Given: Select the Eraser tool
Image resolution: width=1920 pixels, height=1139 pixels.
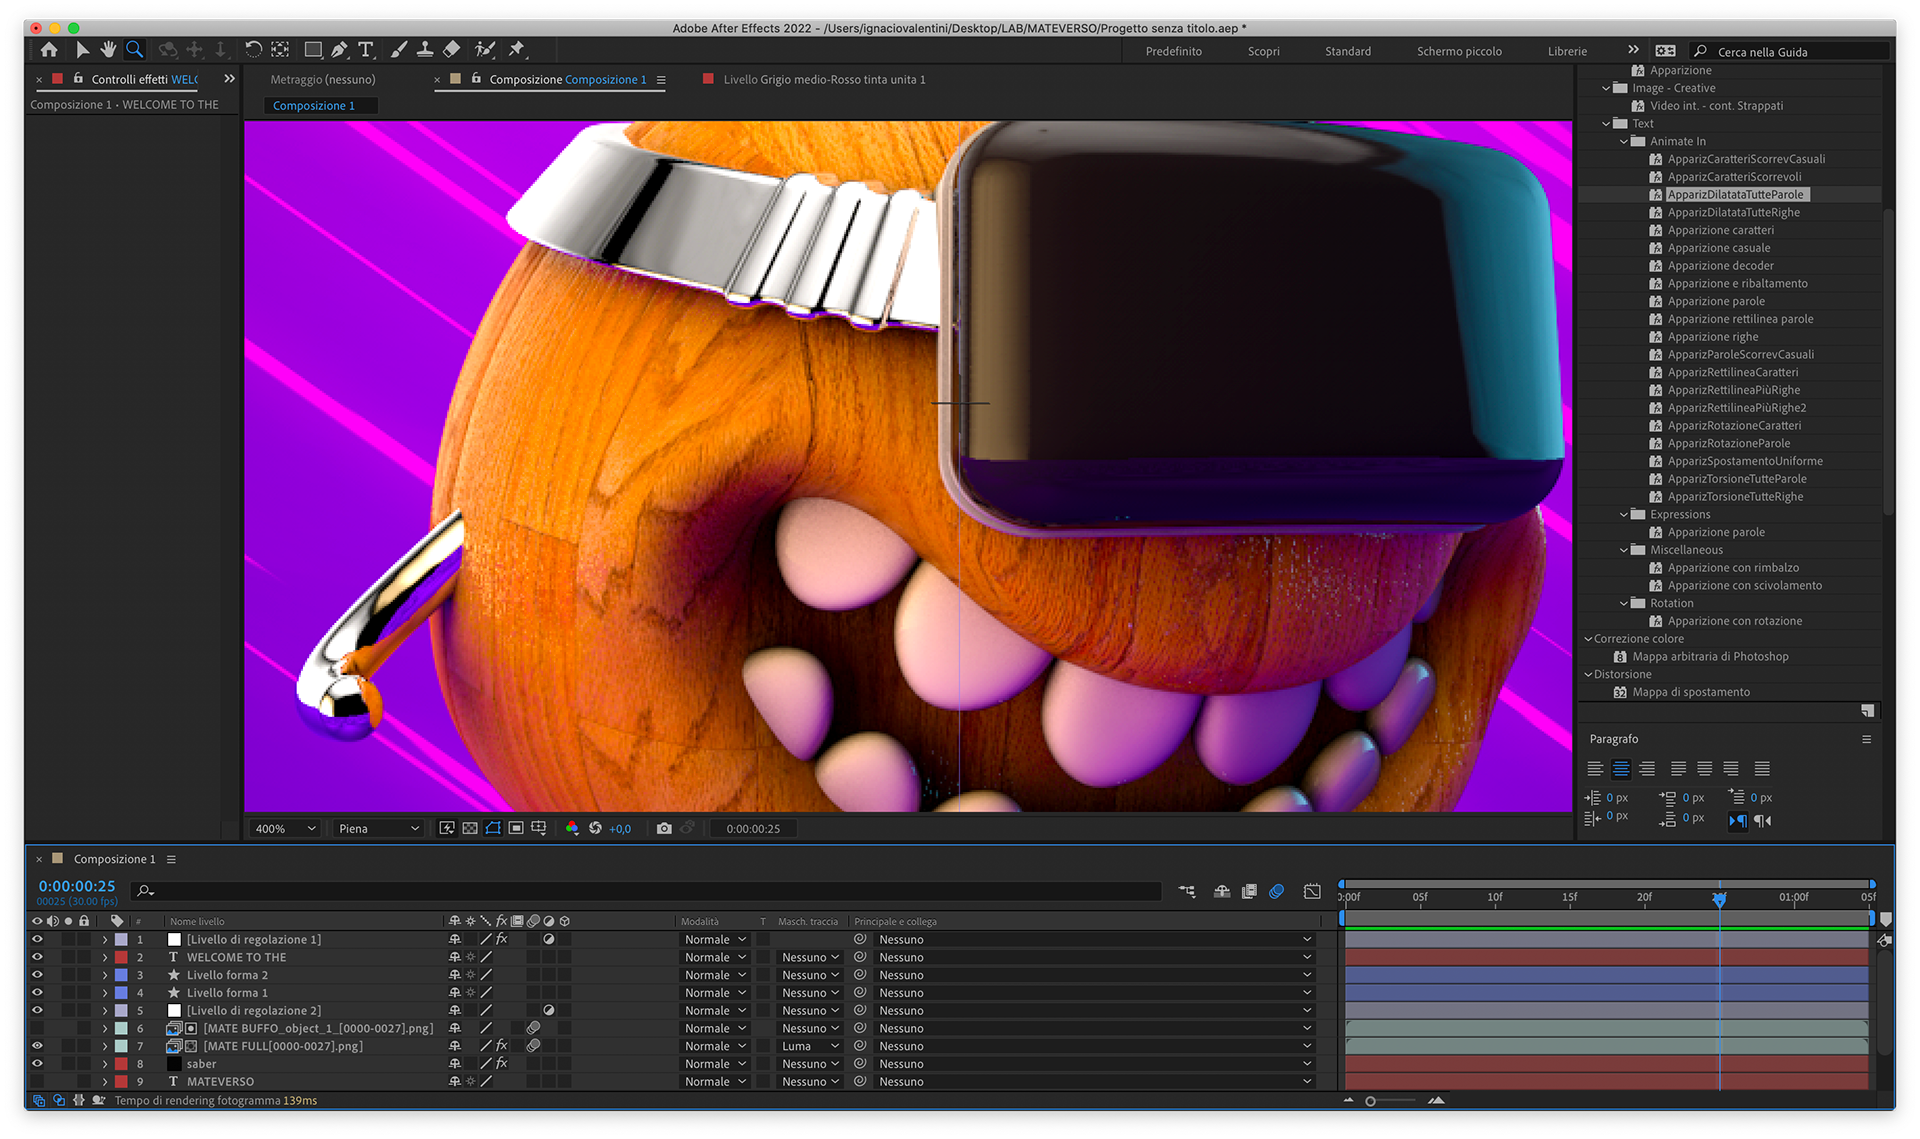Looking at the screenshot, I should (452, 49).
